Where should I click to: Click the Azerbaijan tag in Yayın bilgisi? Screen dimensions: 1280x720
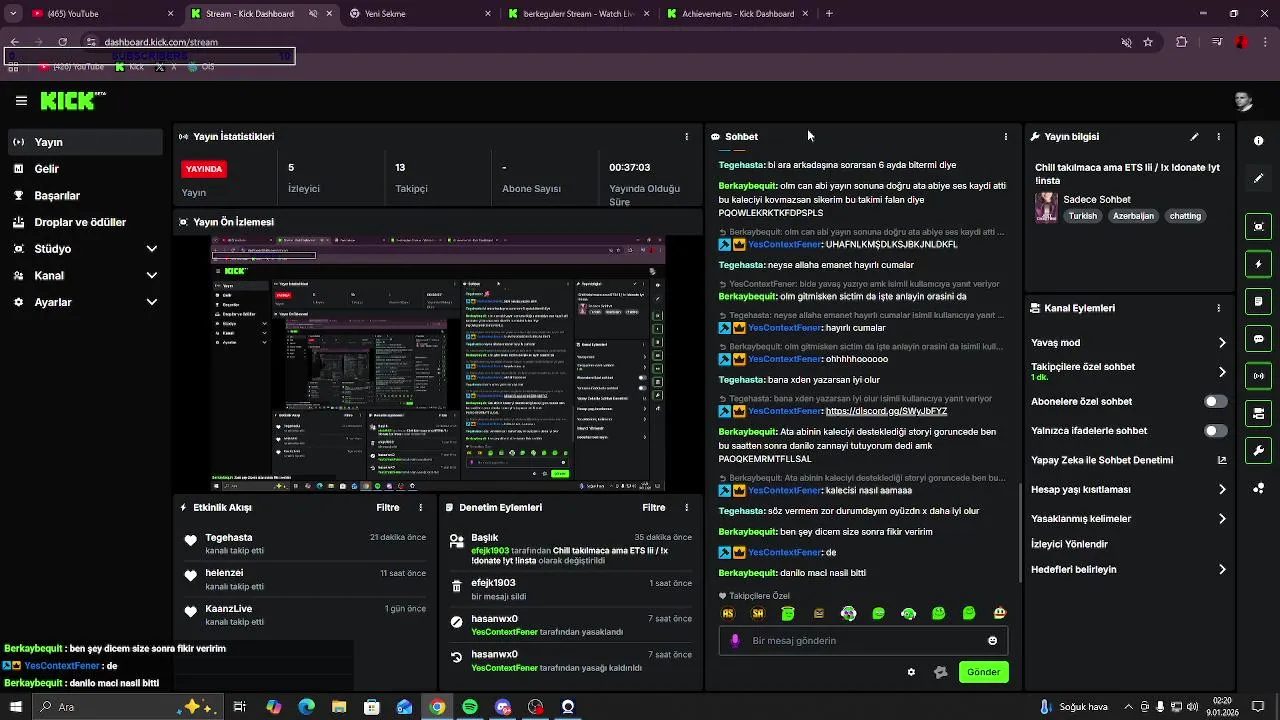point(1133,216)
